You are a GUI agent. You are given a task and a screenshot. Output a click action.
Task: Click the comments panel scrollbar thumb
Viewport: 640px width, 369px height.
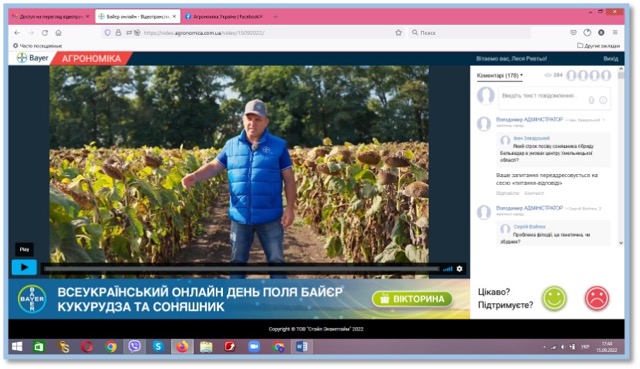click(x=621, y=76)
